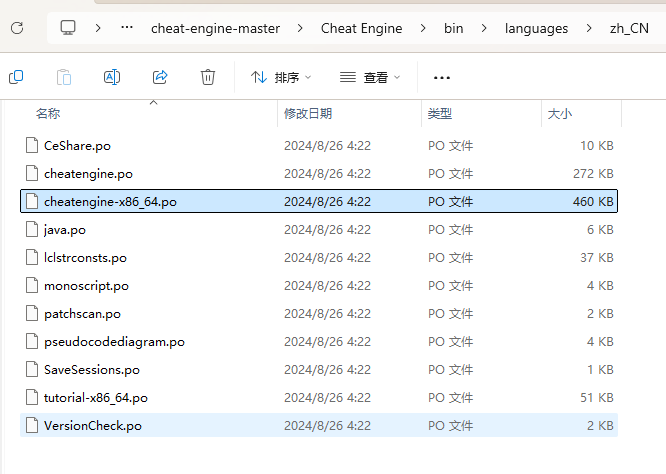Screen dimensions: 666x474
Task: Click the 460 KB size cell
Action: tap(593, 201)
